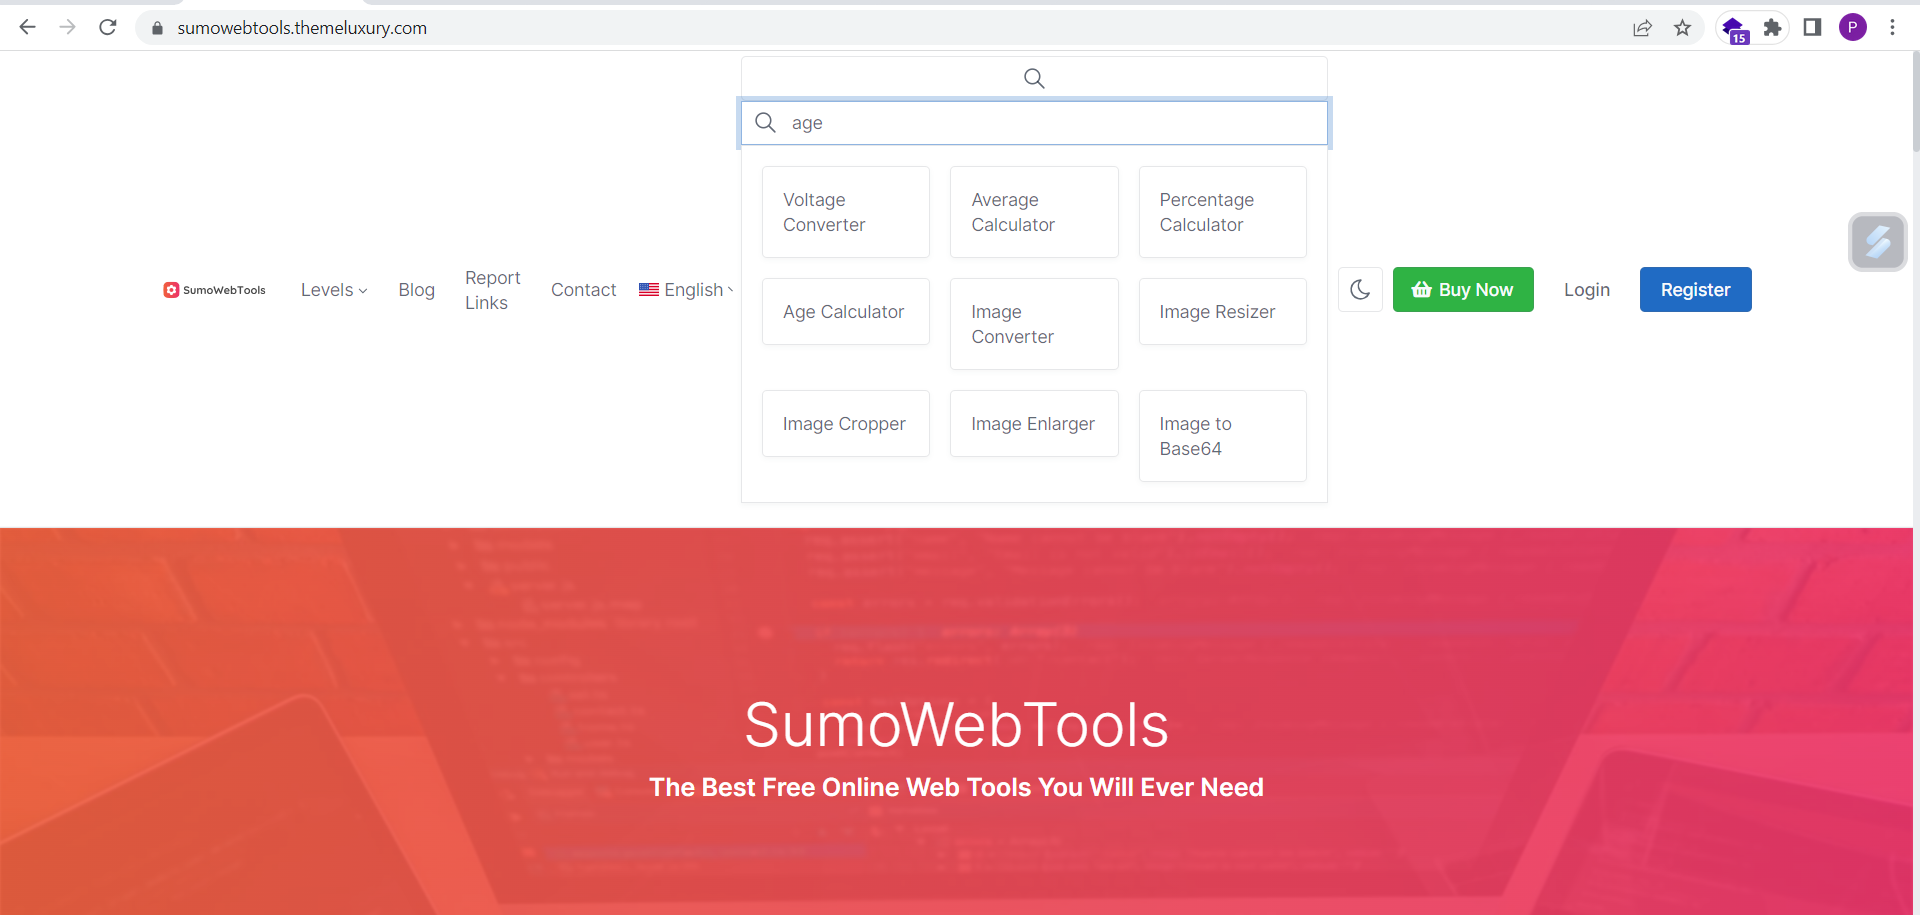
Task: Click the browser forward arrow
Action: tap(67, 27)
